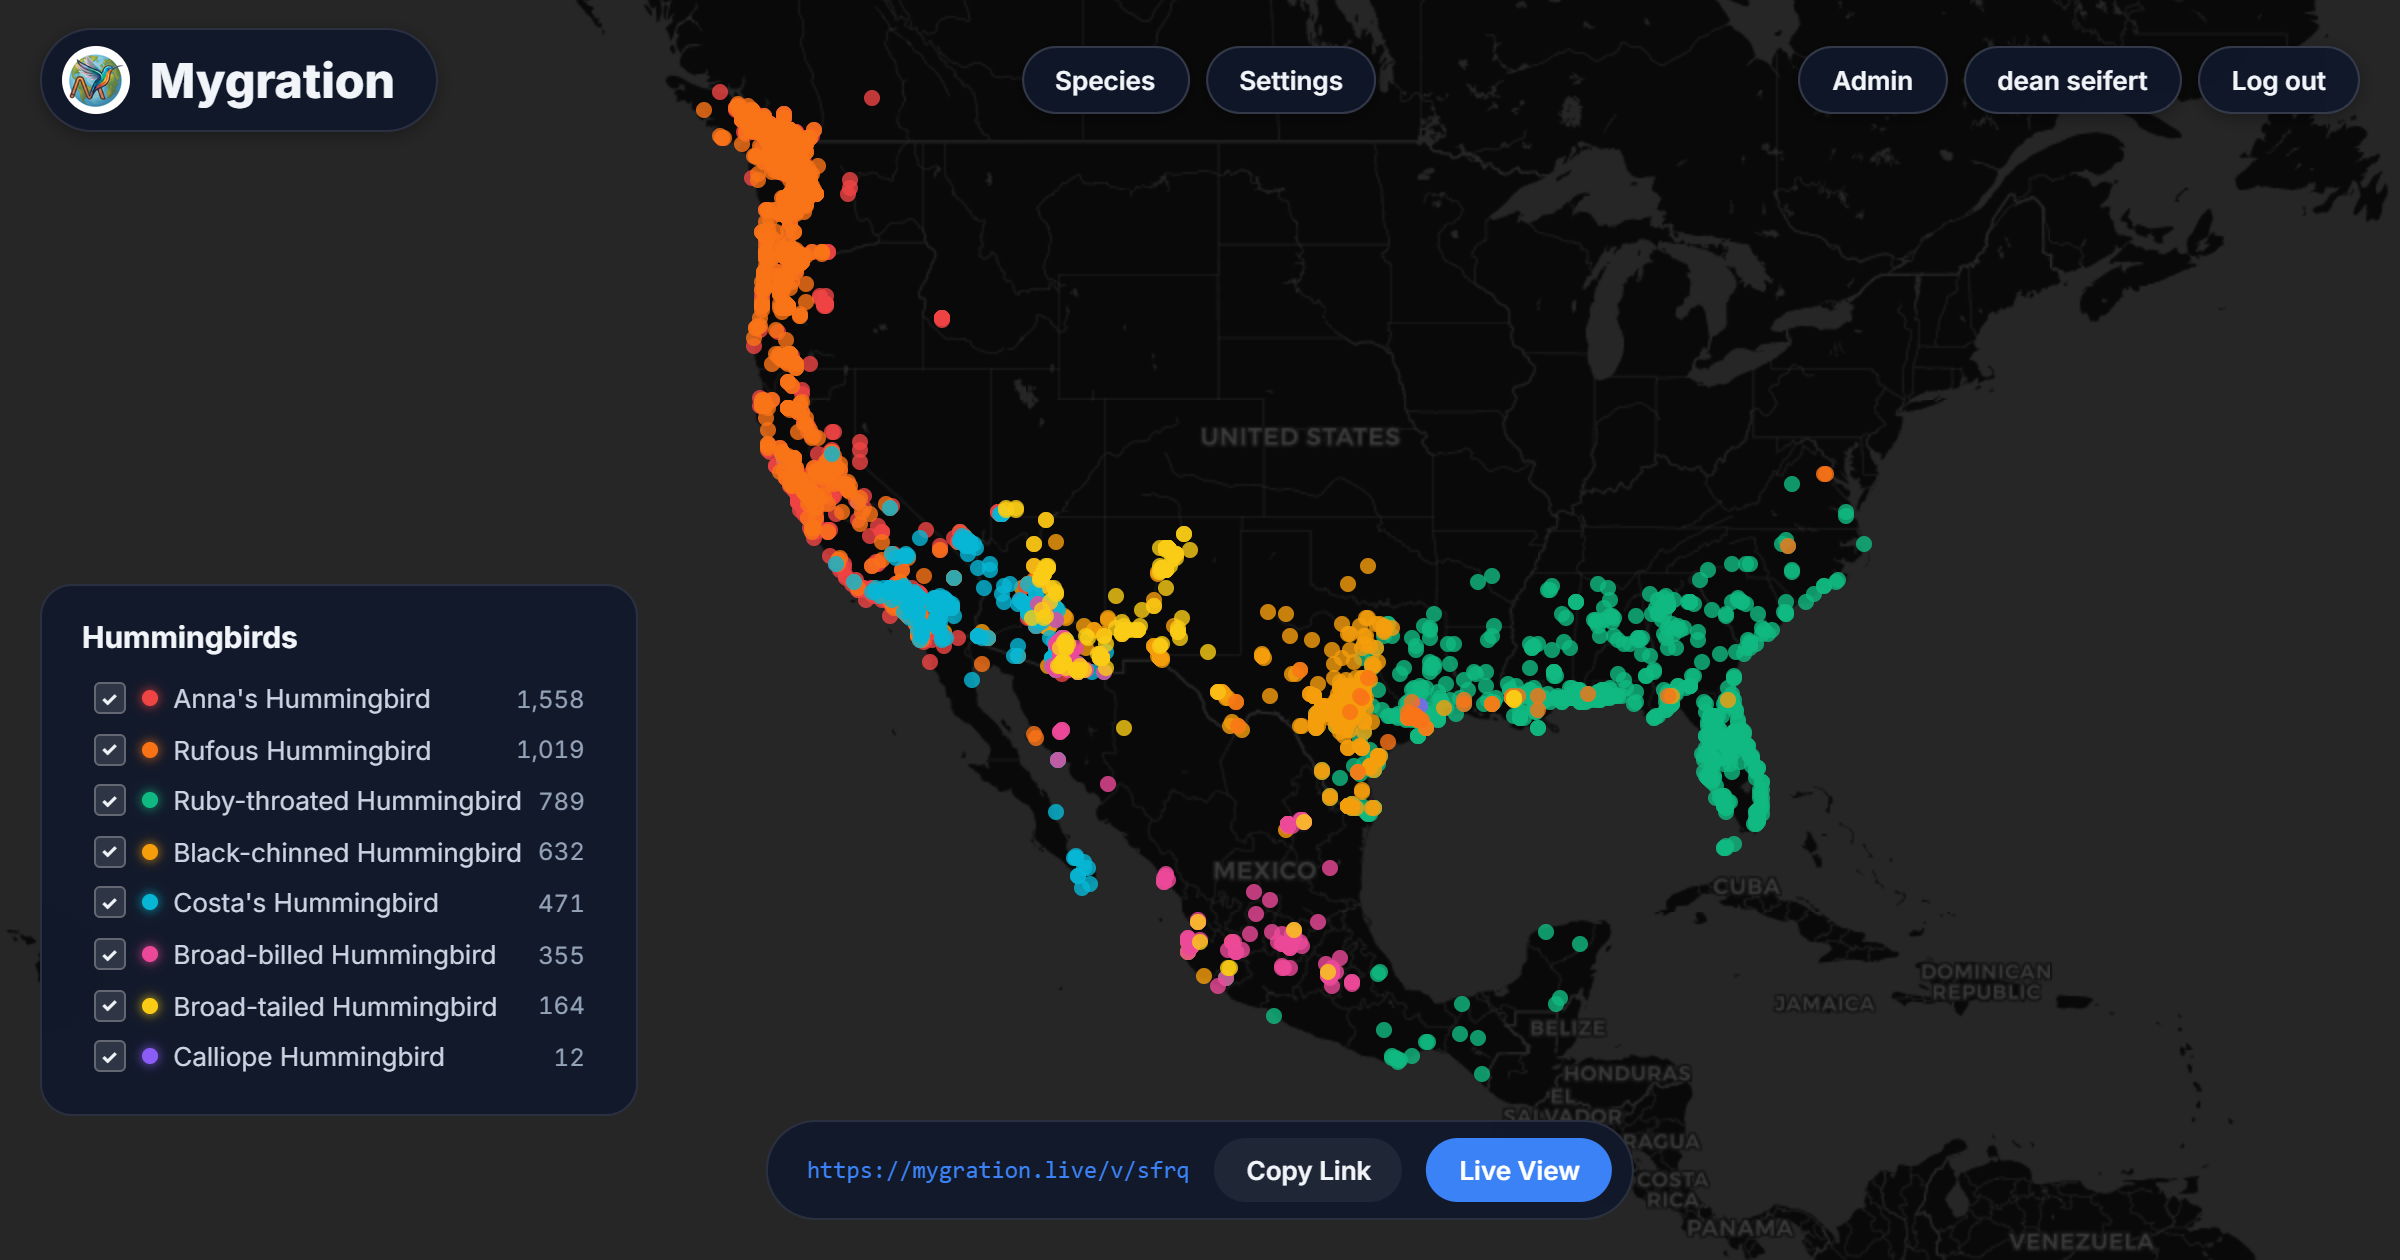Open the Settings menu
Image resolution: width=2400 pixels, height=1260 pixels.
click(1290, 80)
